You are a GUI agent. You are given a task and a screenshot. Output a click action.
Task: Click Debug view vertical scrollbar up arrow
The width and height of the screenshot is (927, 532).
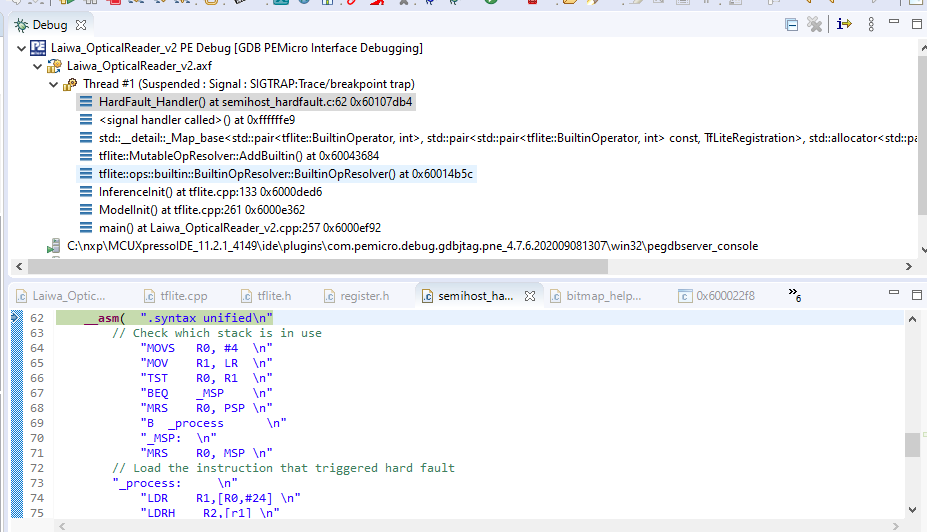[922, 47]
